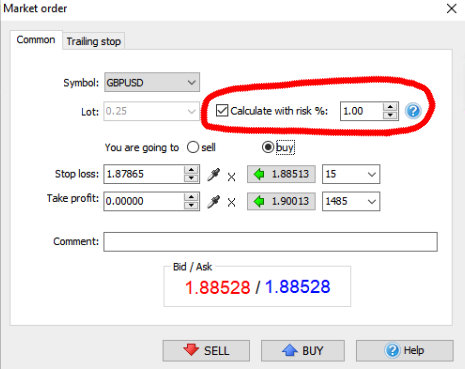Select the buy radio button
Viewport: 465px width, 369px height.
pyautogui.click(x=268, y=147)
